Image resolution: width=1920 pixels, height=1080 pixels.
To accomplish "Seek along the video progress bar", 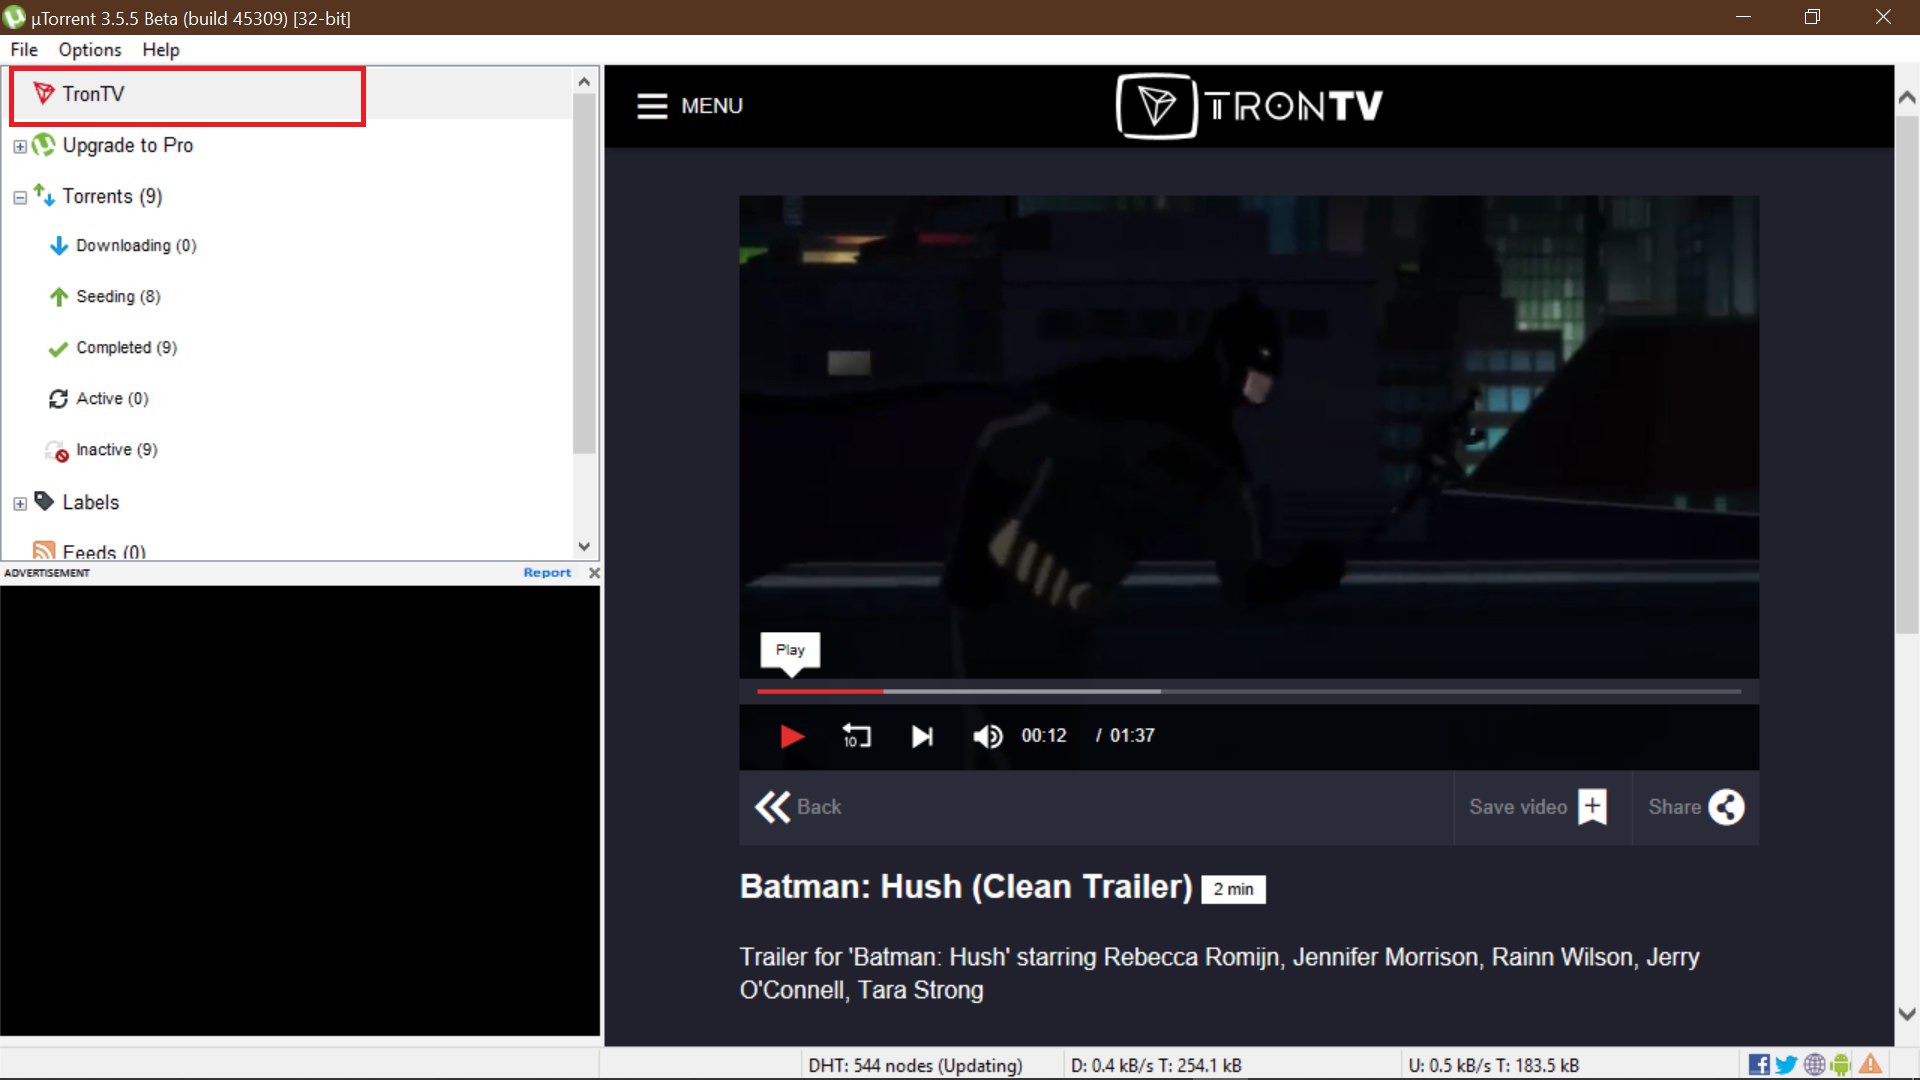I will pos(1249,691).
